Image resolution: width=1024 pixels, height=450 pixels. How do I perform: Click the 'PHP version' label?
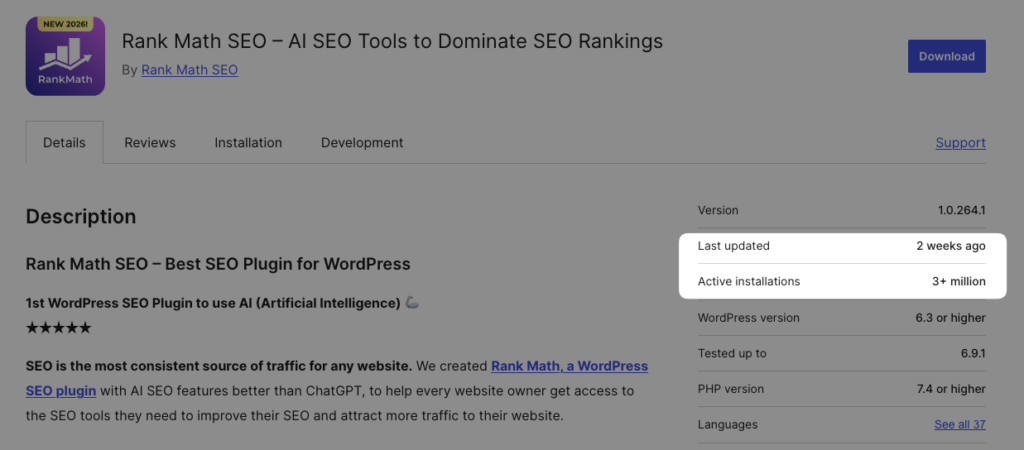[731, 389]
